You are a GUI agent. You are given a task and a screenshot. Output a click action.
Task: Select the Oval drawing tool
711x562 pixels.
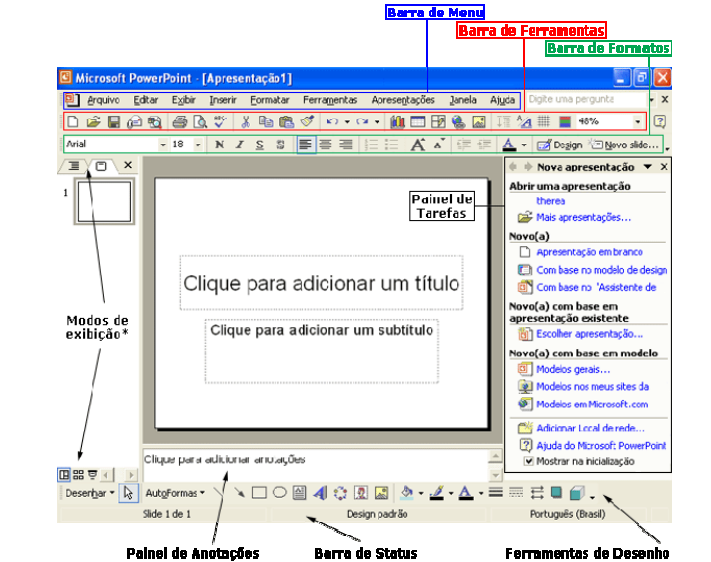[x=280, y=493]
